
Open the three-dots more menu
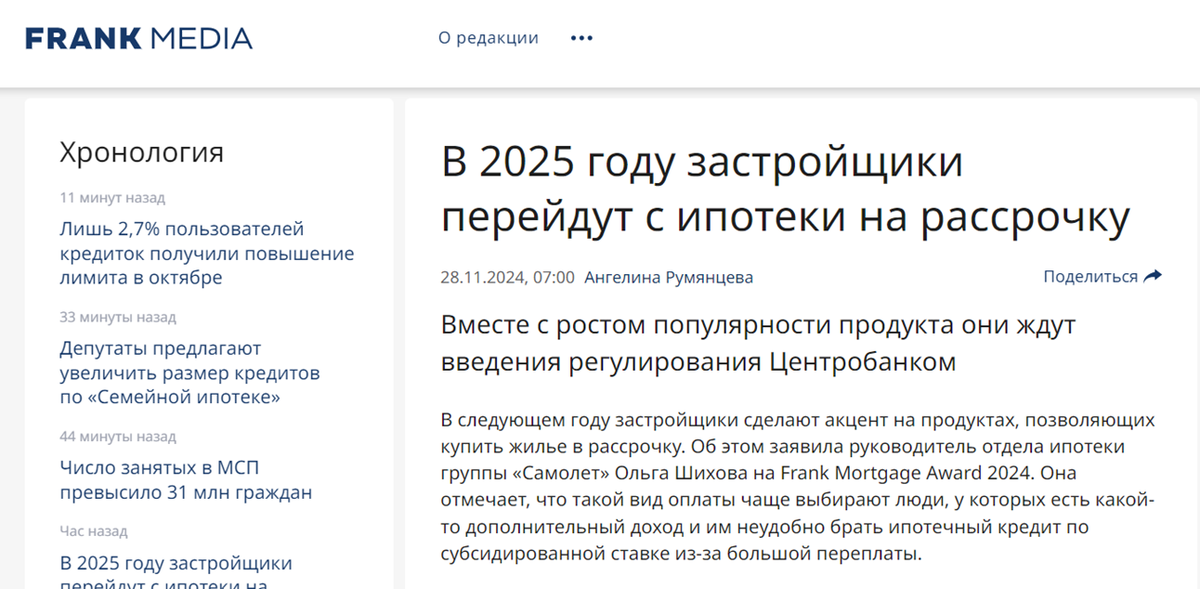point(582,38)
